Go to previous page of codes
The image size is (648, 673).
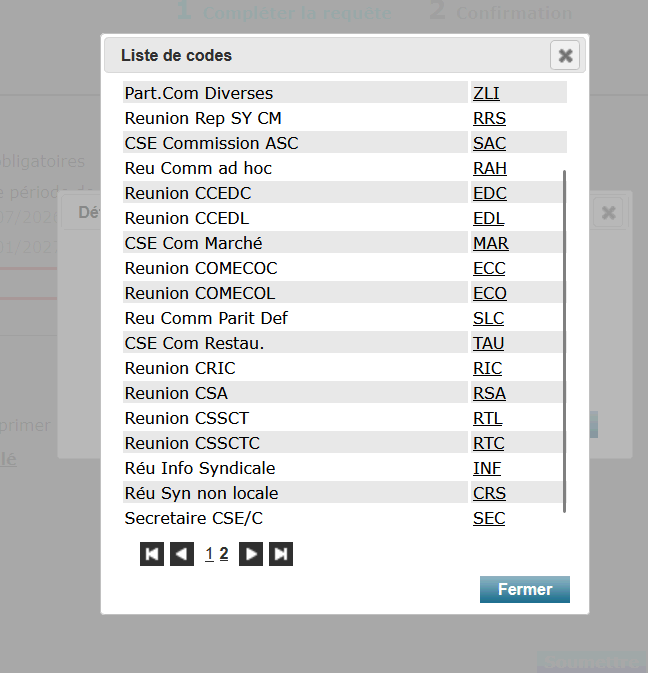click(x=182, y=554)
